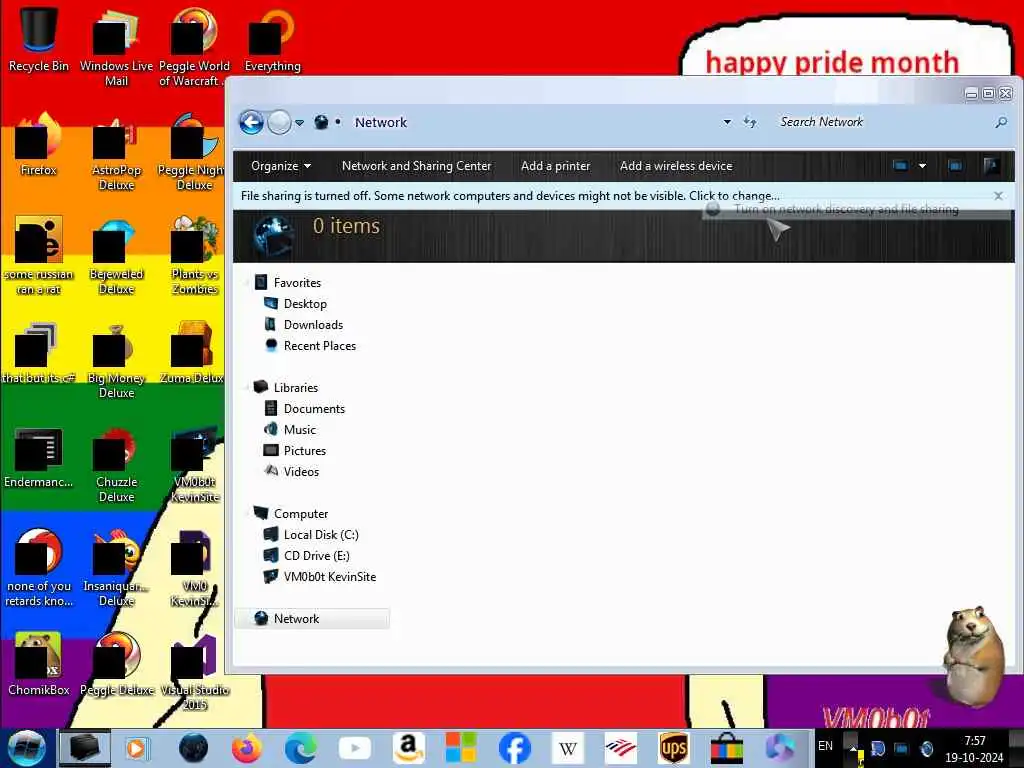Select Recycle Bin desktop icon
Viewport: 1024px width, 768px height.
click(x=39, y=39)
